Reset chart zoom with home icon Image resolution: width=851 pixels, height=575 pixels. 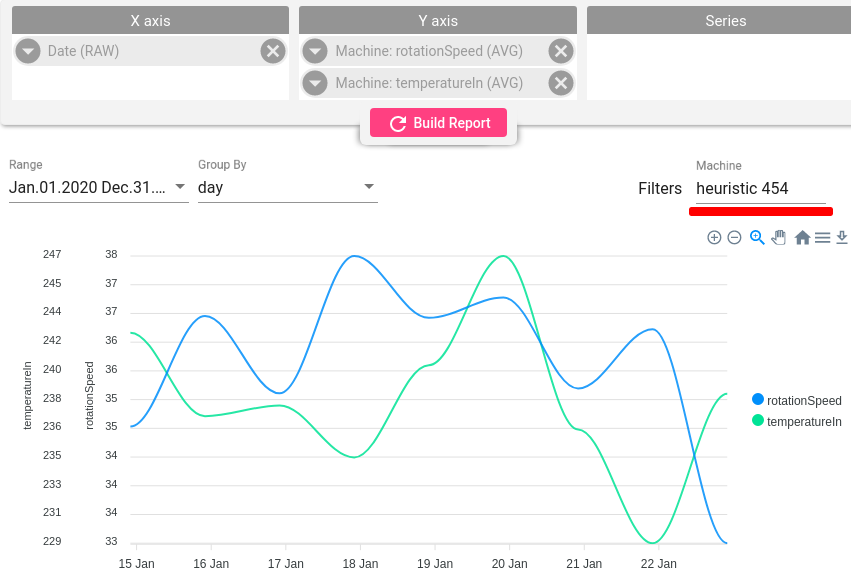[802, 237]
